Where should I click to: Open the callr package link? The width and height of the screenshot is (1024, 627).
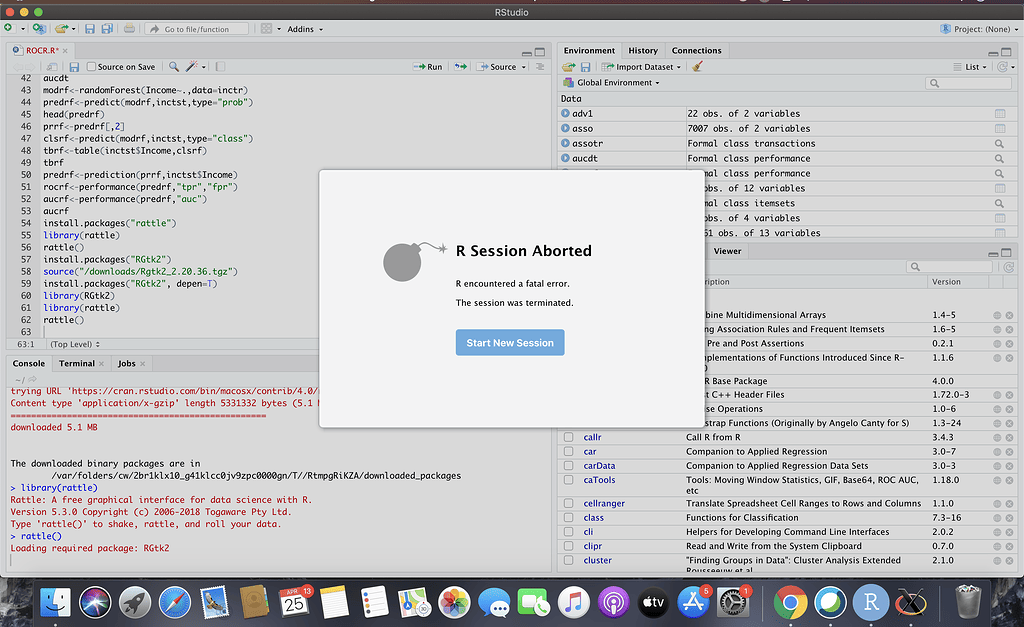(592, 438)
